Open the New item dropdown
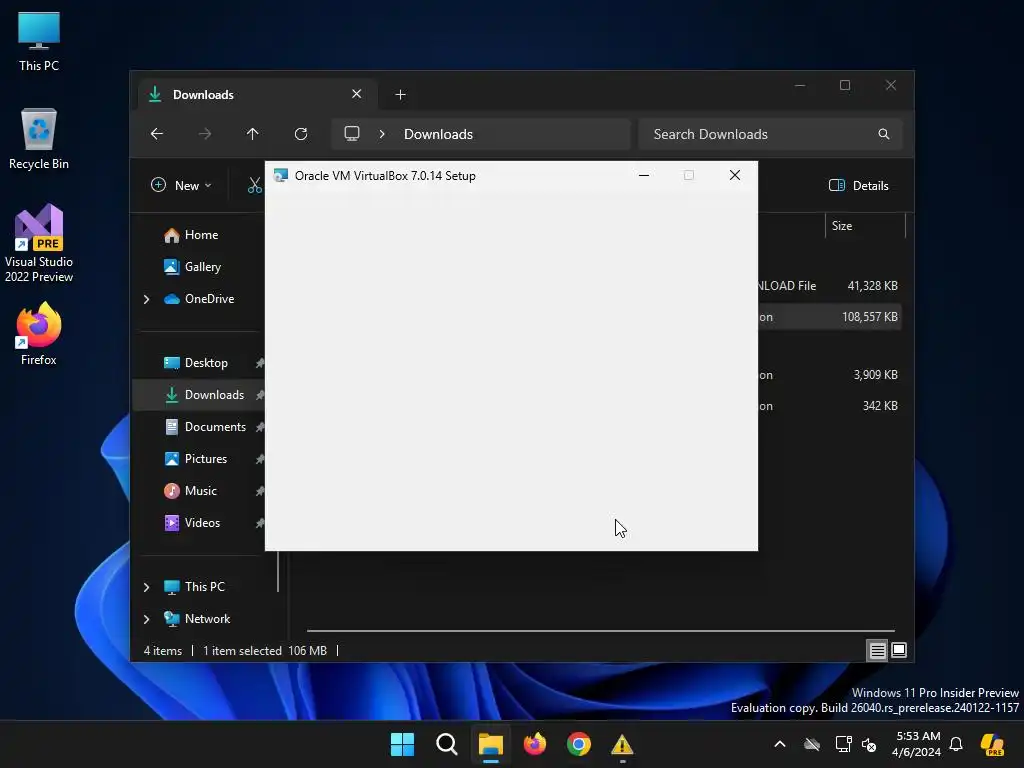This screenshot has width=1024, height=768. 181,185
